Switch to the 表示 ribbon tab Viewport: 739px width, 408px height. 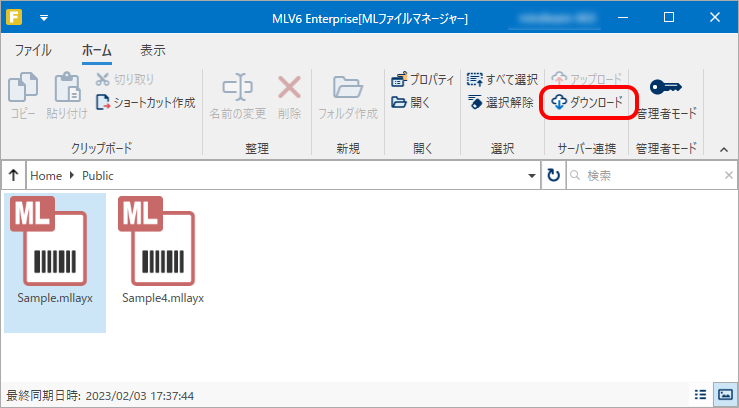tap(153, 50)
